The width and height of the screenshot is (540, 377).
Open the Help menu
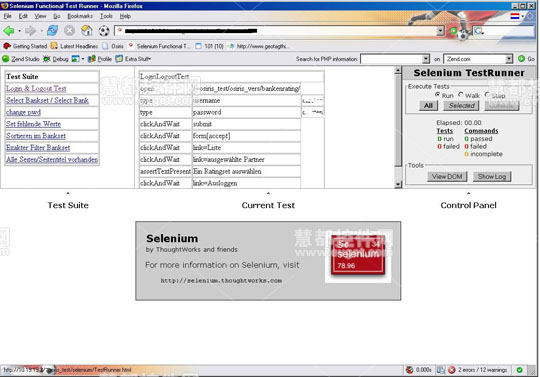pos(125,16)
